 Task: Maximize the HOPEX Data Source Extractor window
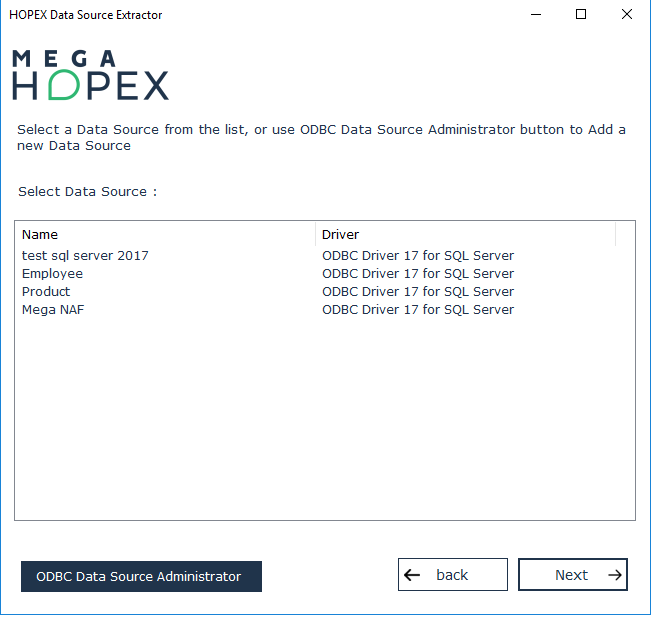[581, 14]
